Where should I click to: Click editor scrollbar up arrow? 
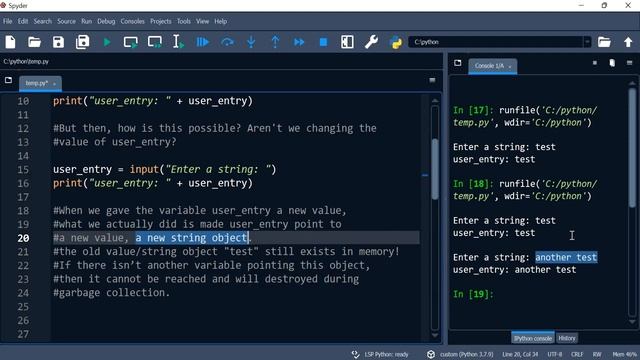(x=435, y=100)
